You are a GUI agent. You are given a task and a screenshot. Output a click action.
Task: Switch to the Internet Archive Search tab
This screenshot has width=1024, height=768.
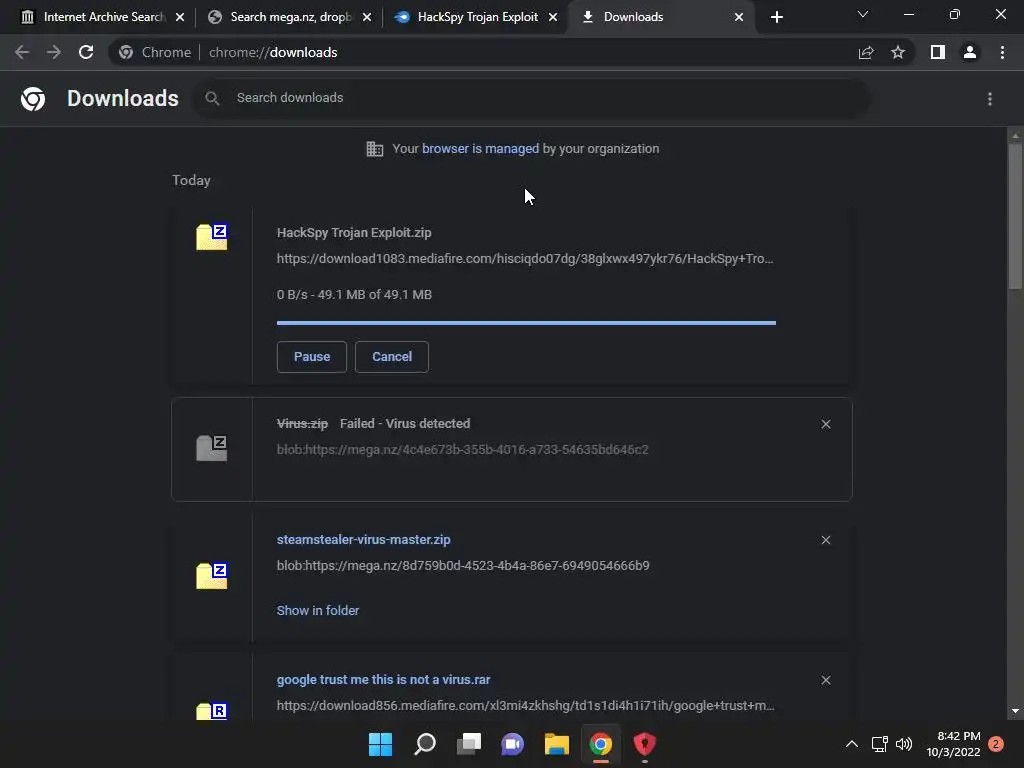(102, 17)
